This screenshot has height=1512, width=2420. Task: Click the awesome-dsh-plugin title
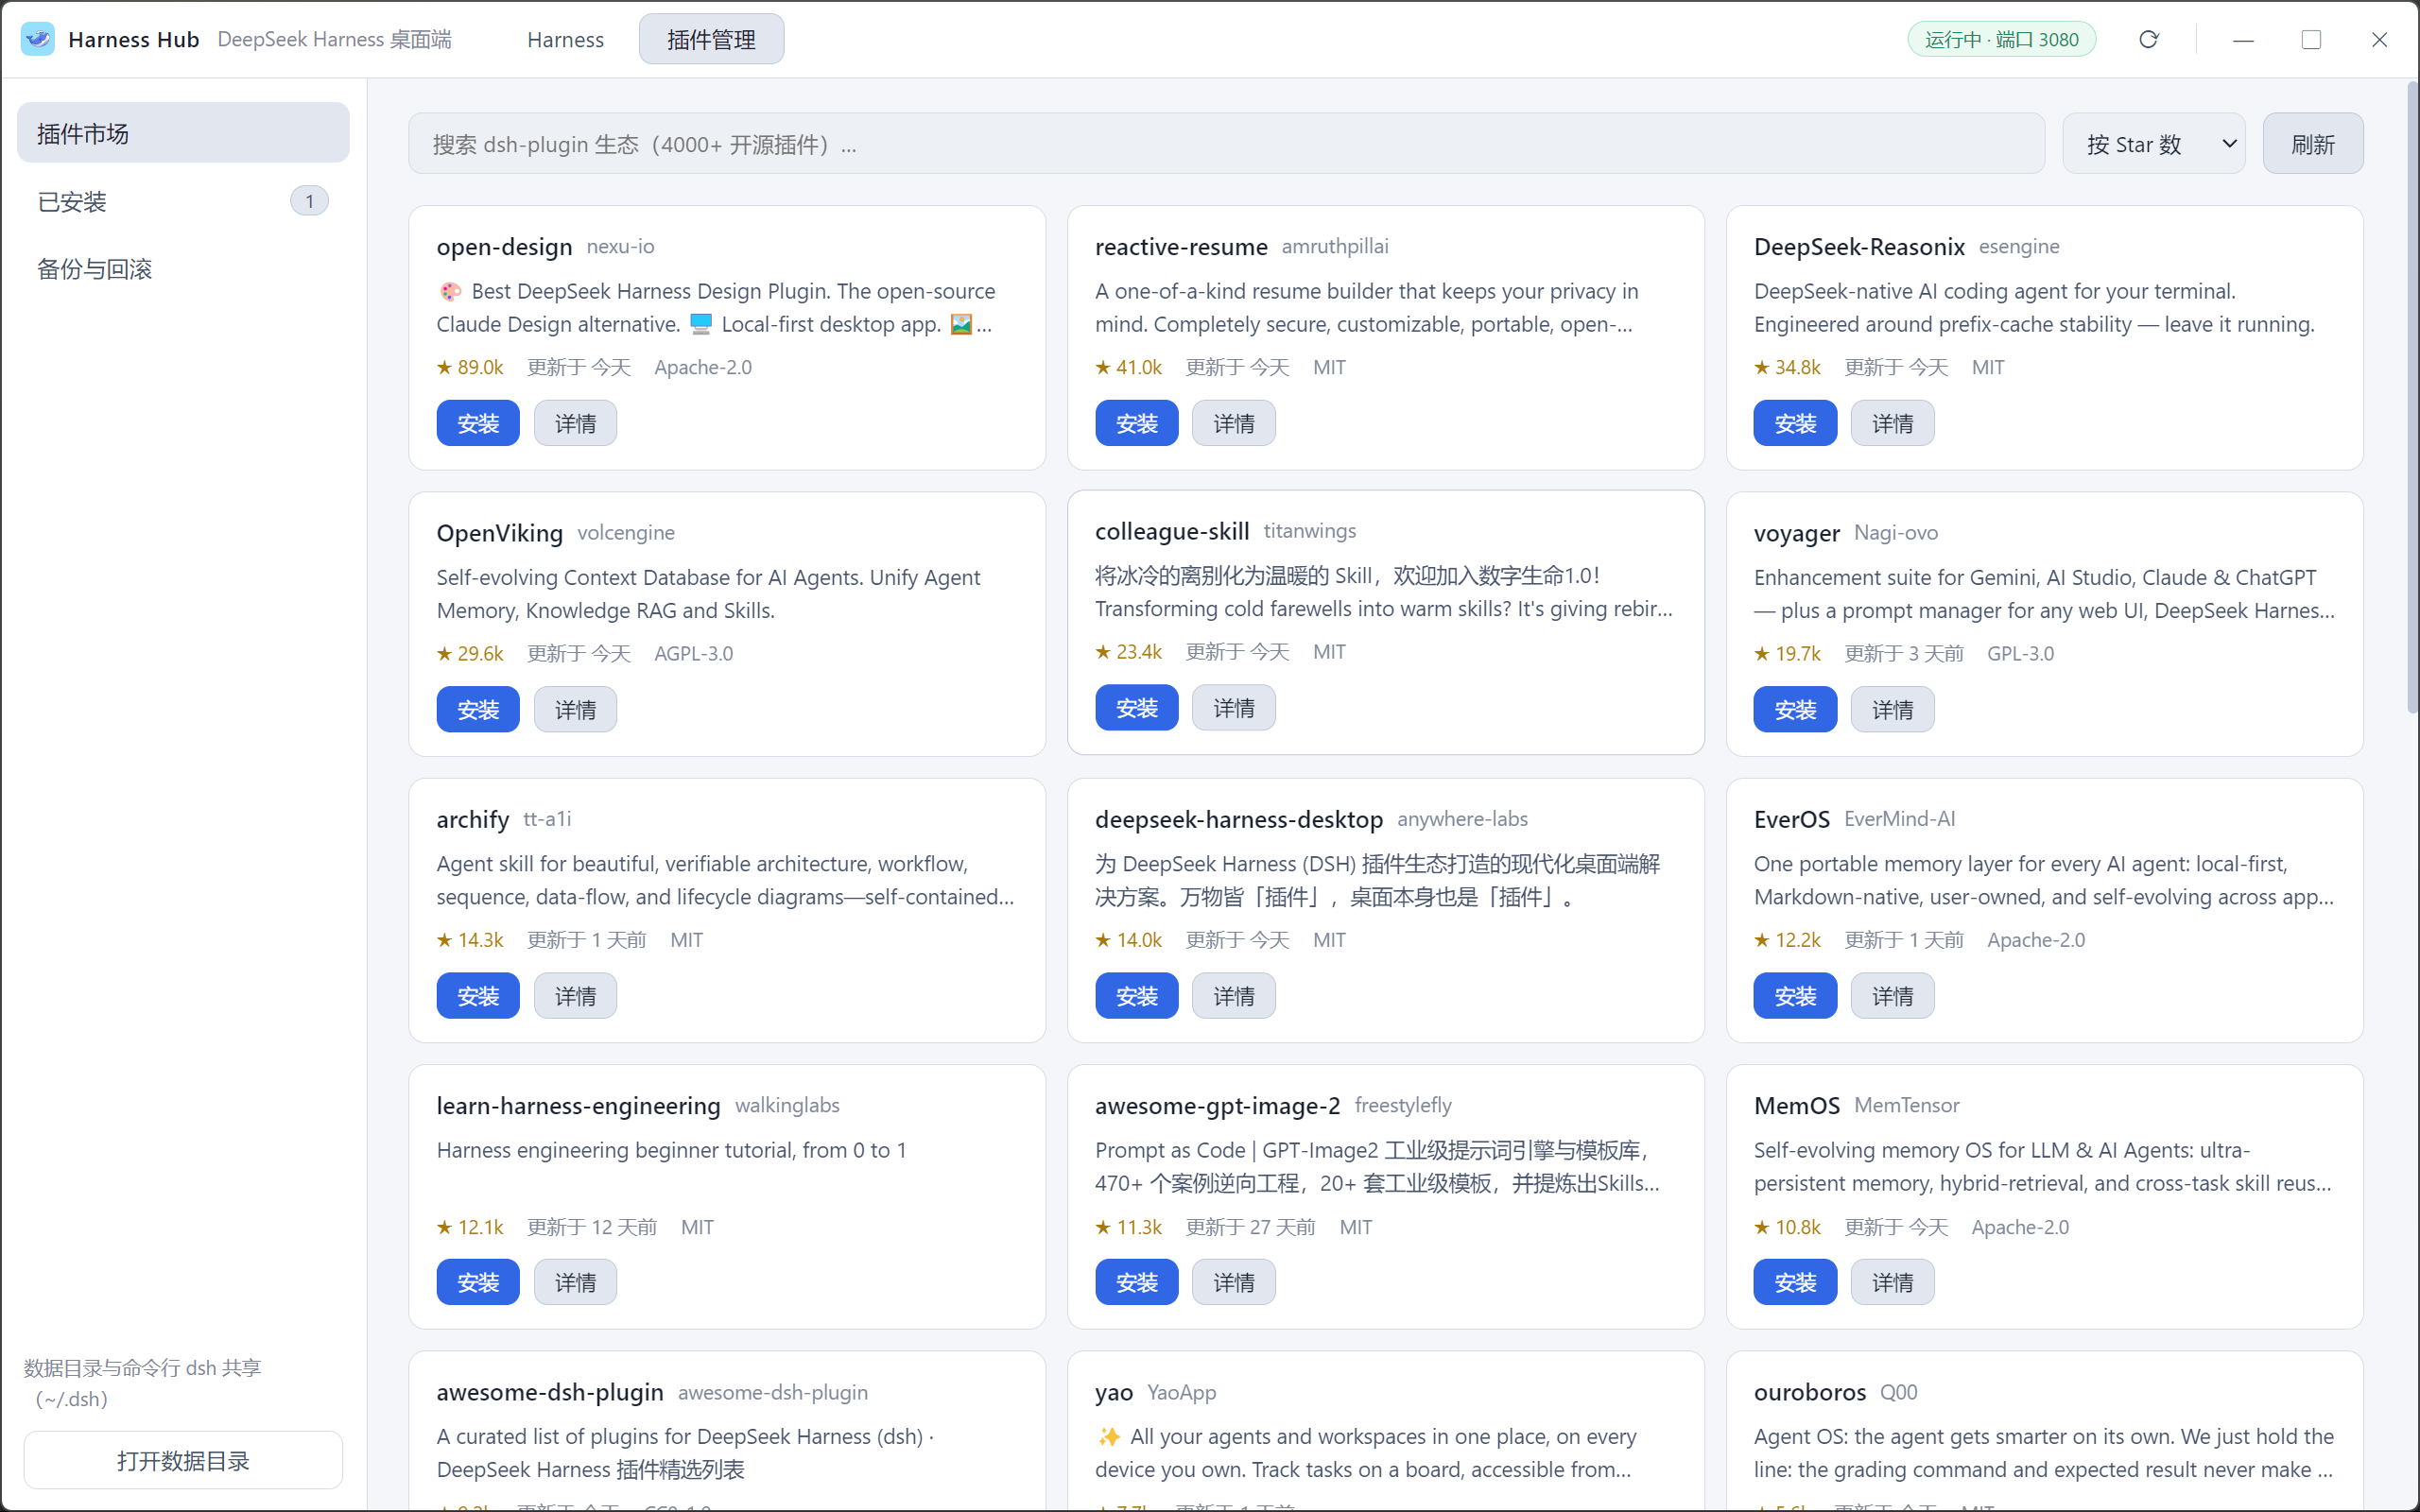[x=550, y=1392]
